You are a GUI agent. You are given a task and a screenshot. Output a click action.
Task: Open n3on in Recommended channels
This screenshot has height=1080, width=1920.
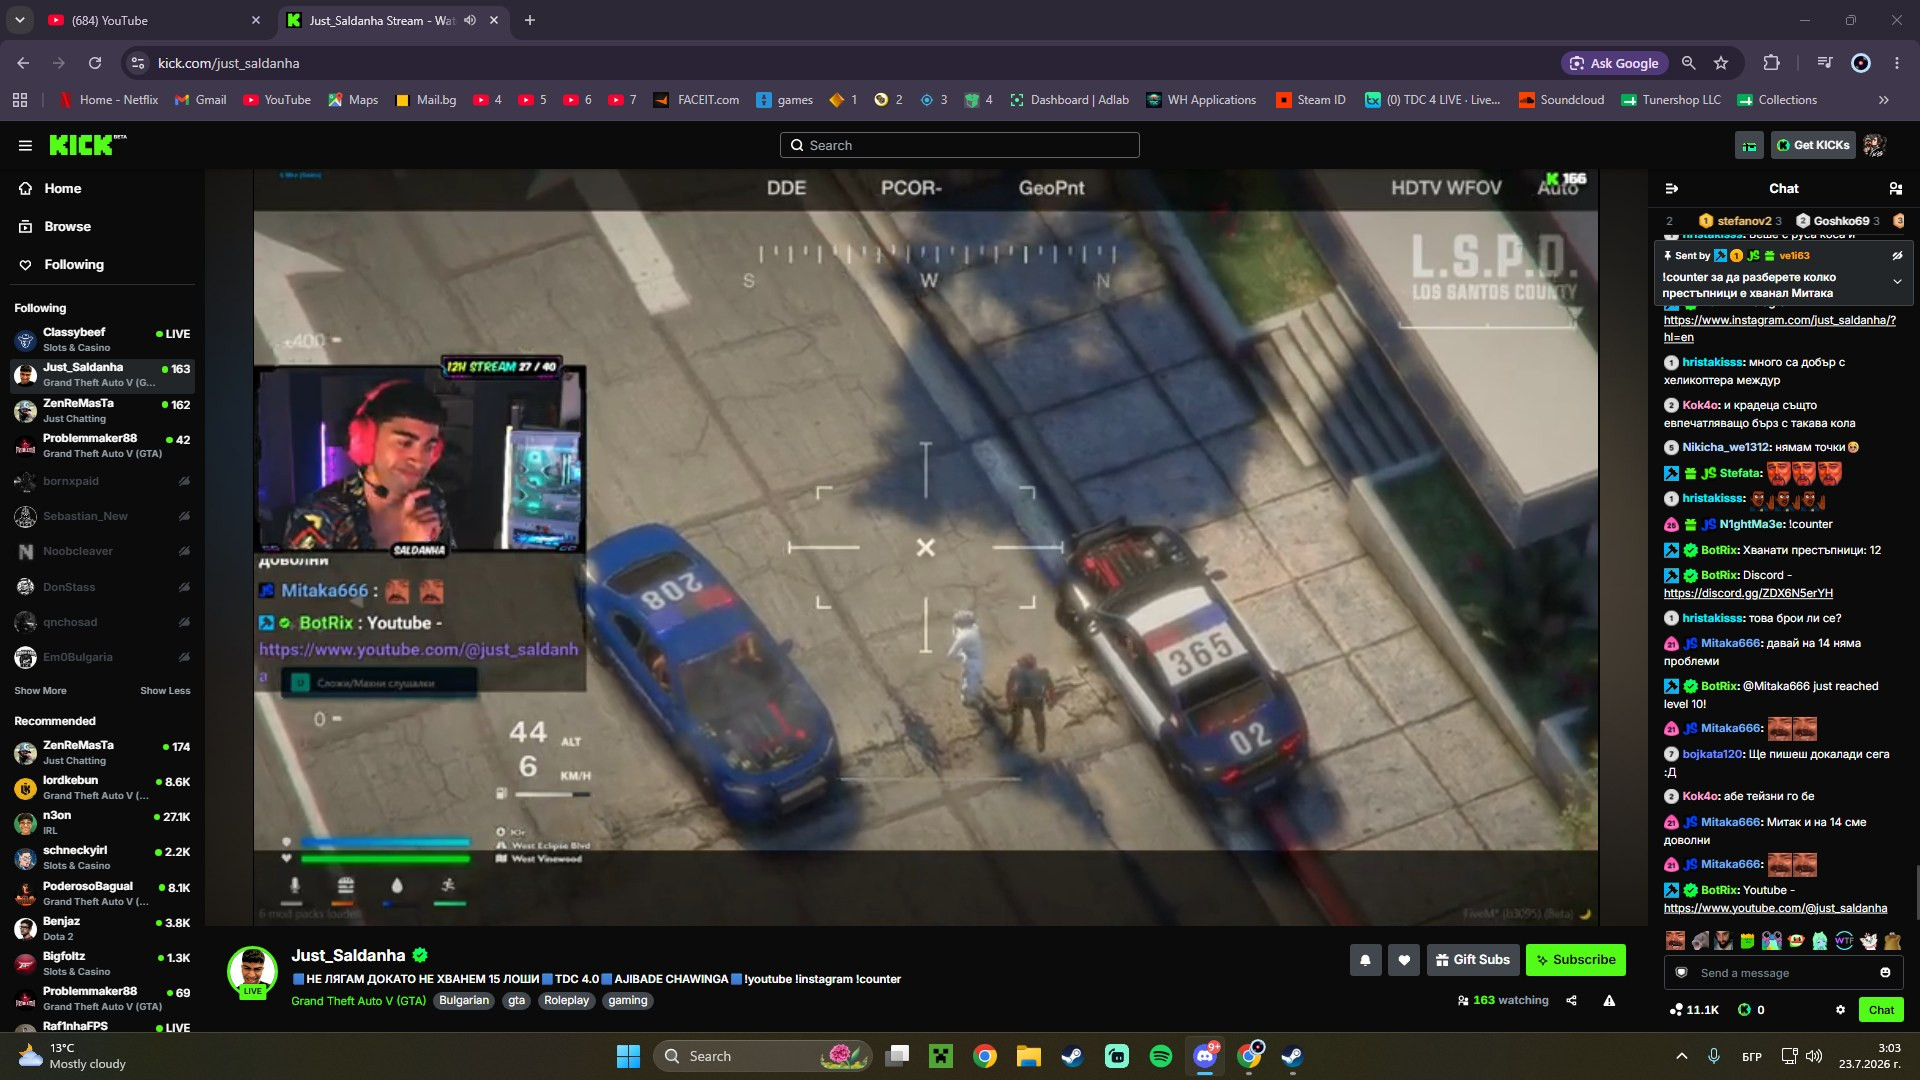(102, 823)
